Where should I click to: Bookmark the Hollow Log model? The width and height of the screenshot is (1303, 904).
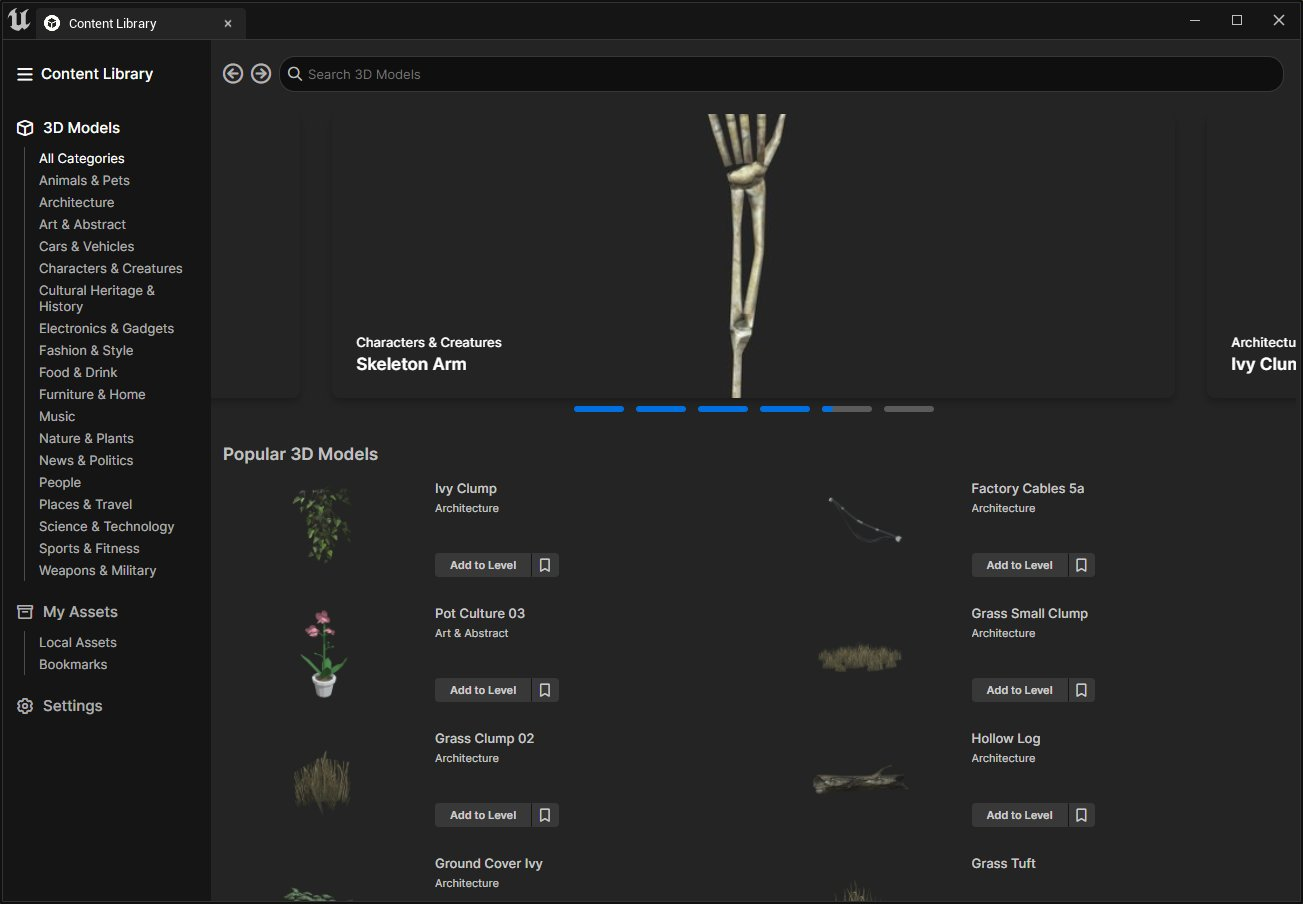coord(1081,815)
